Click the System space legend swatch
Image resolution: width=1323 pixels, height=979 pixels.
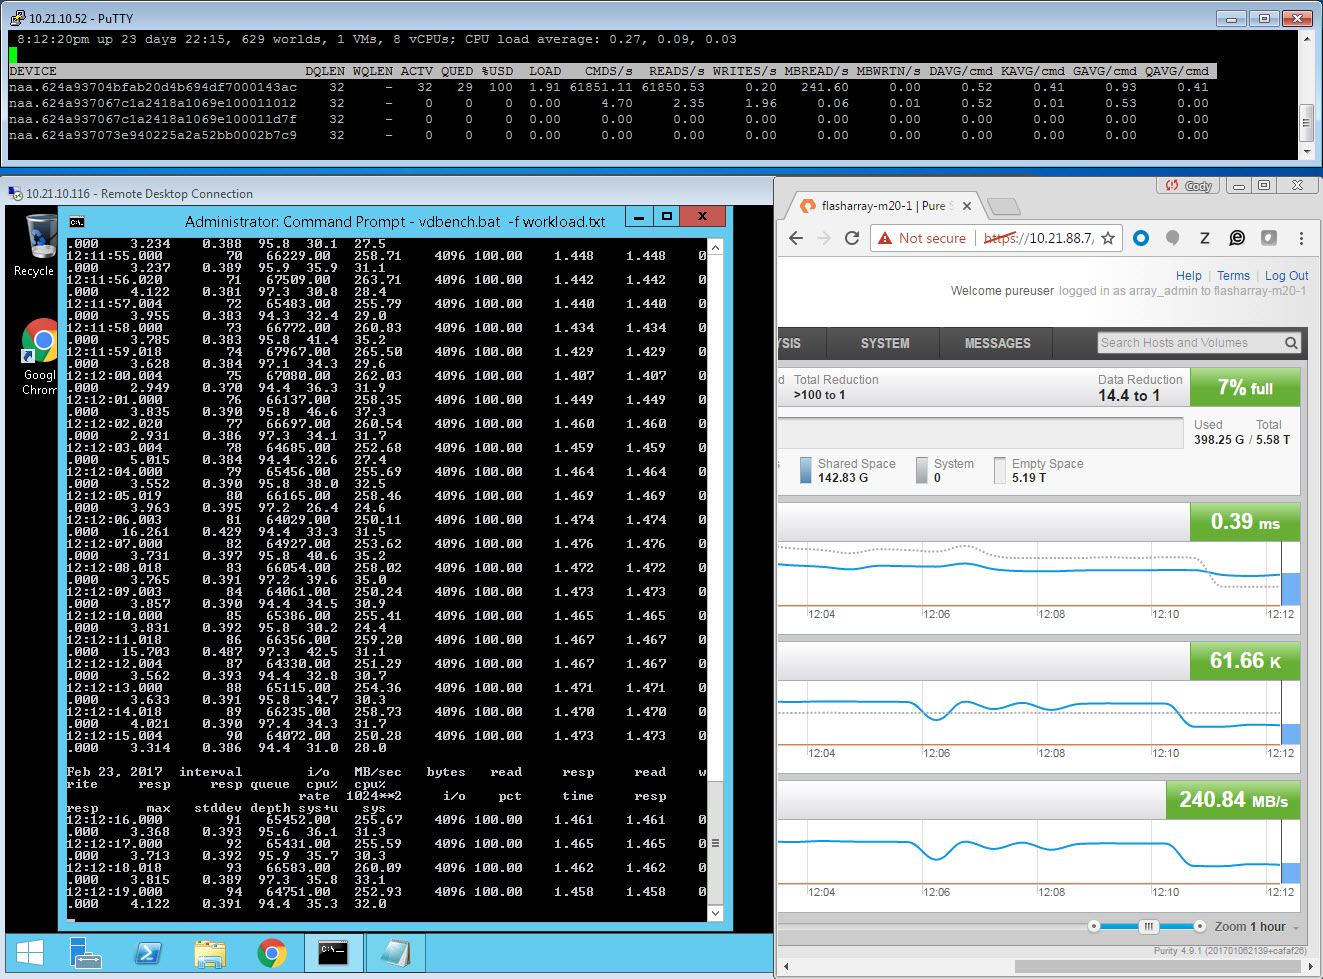click(921, 470)
